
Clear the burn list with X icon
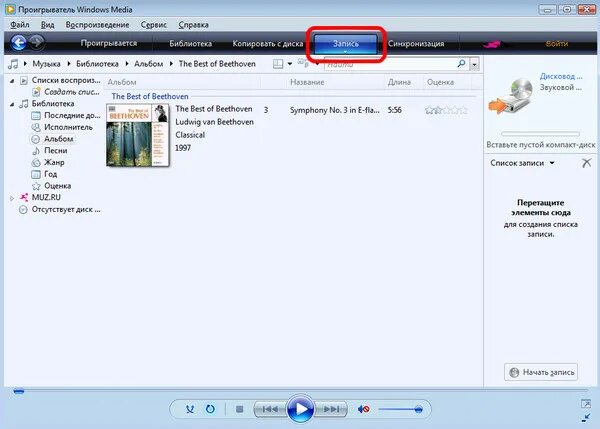pos(586,163)
